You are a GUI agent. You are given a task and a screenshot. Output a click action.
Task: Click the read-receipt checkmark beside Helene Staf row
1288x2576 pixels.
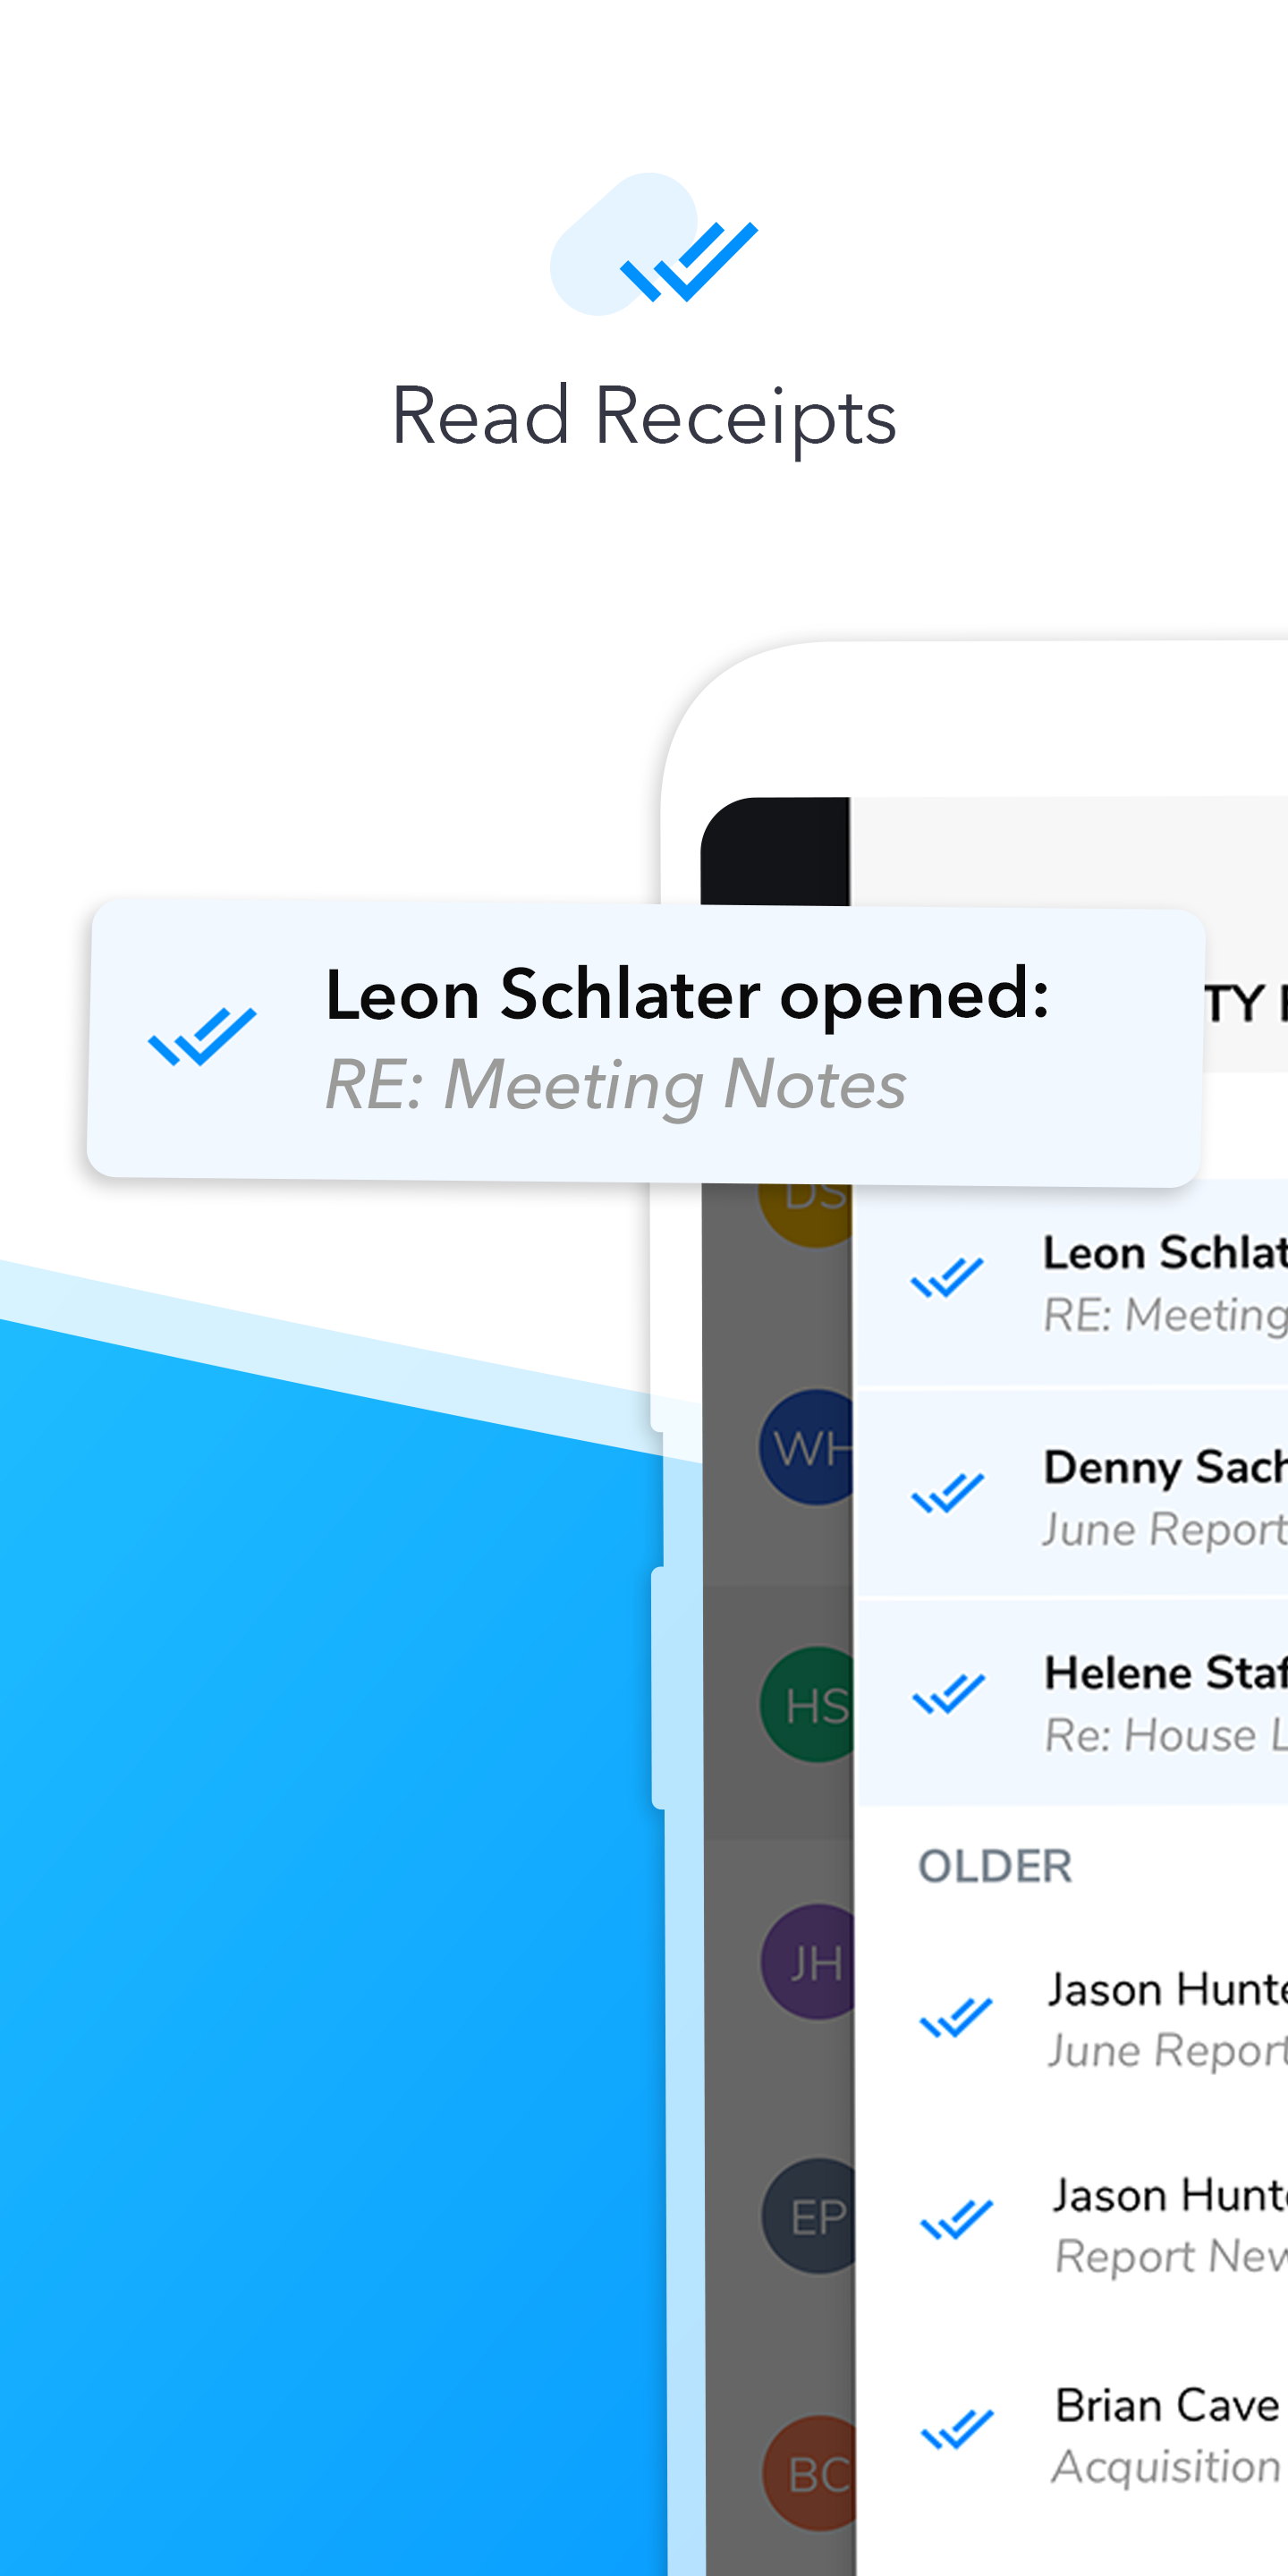[948, 1694]
